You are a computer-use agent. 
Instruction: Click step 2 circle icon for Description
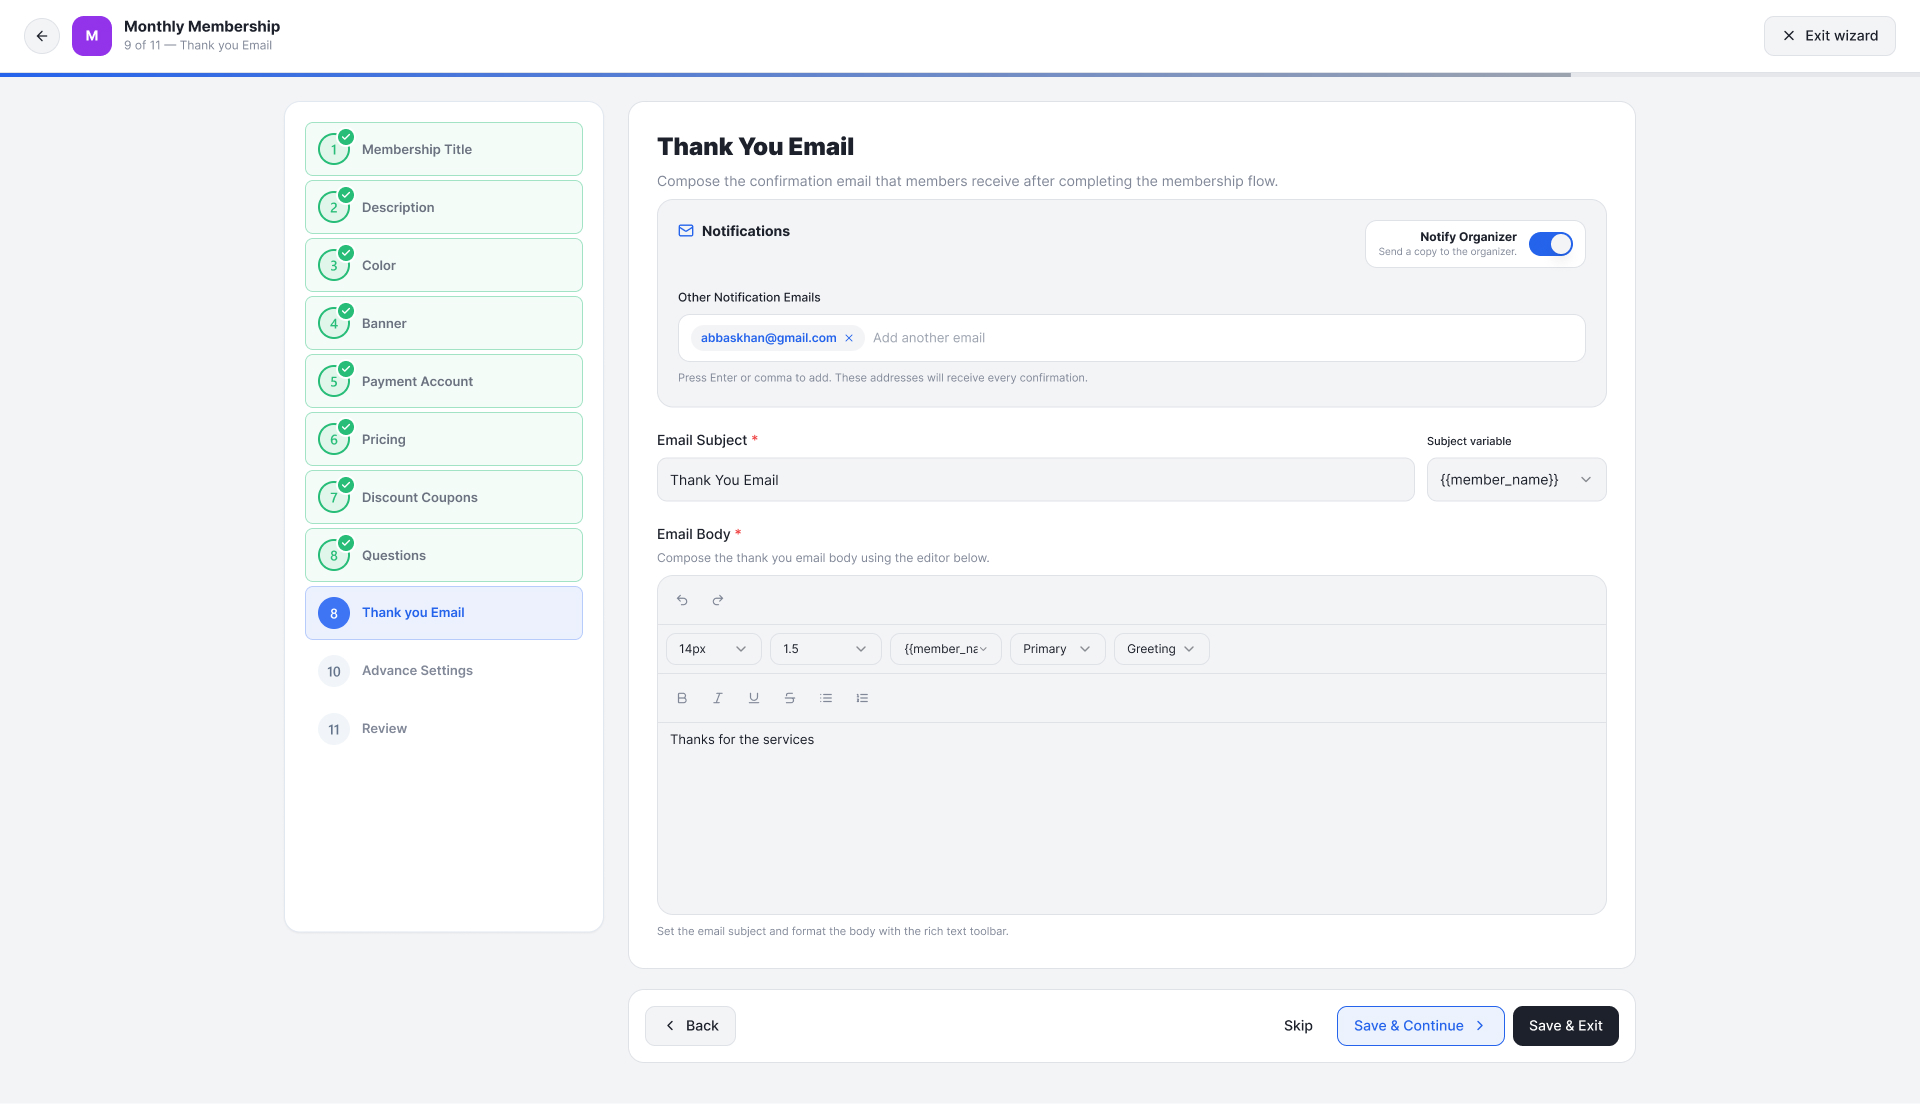[x=334, y=207]
